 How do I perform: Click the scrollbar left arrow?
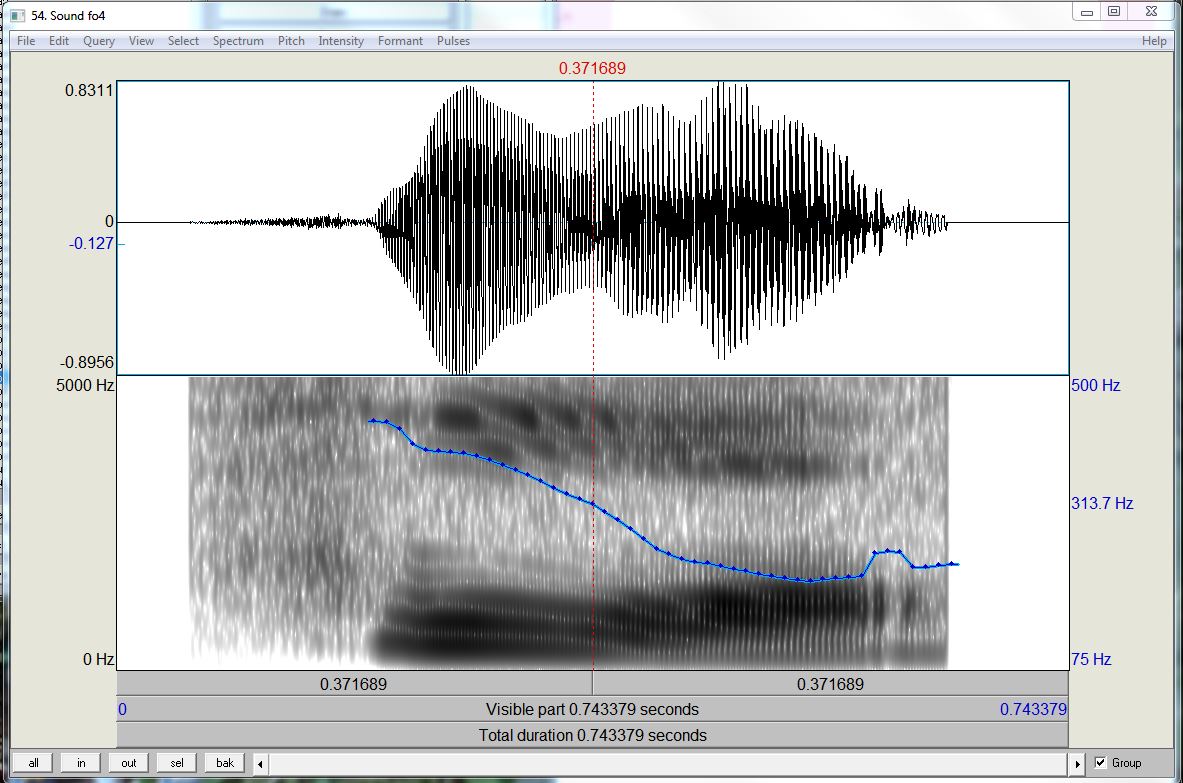coord(260,763)
